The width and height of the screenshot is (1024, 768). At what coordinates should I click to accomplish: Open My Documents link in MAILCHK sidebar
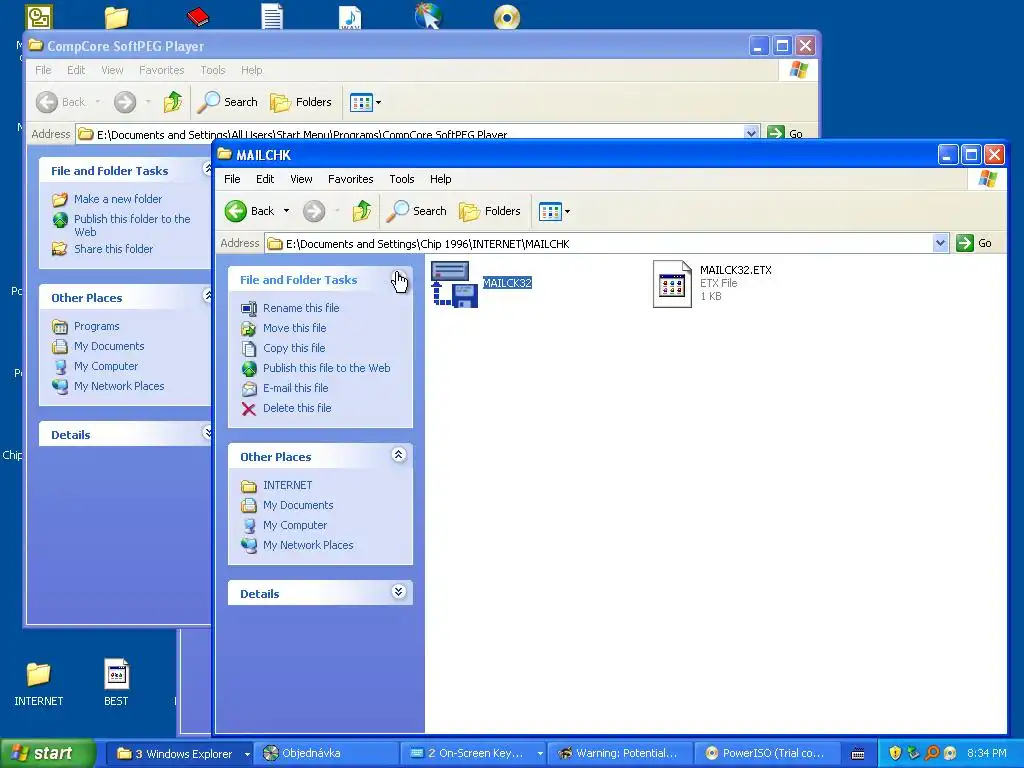[298, 505]
